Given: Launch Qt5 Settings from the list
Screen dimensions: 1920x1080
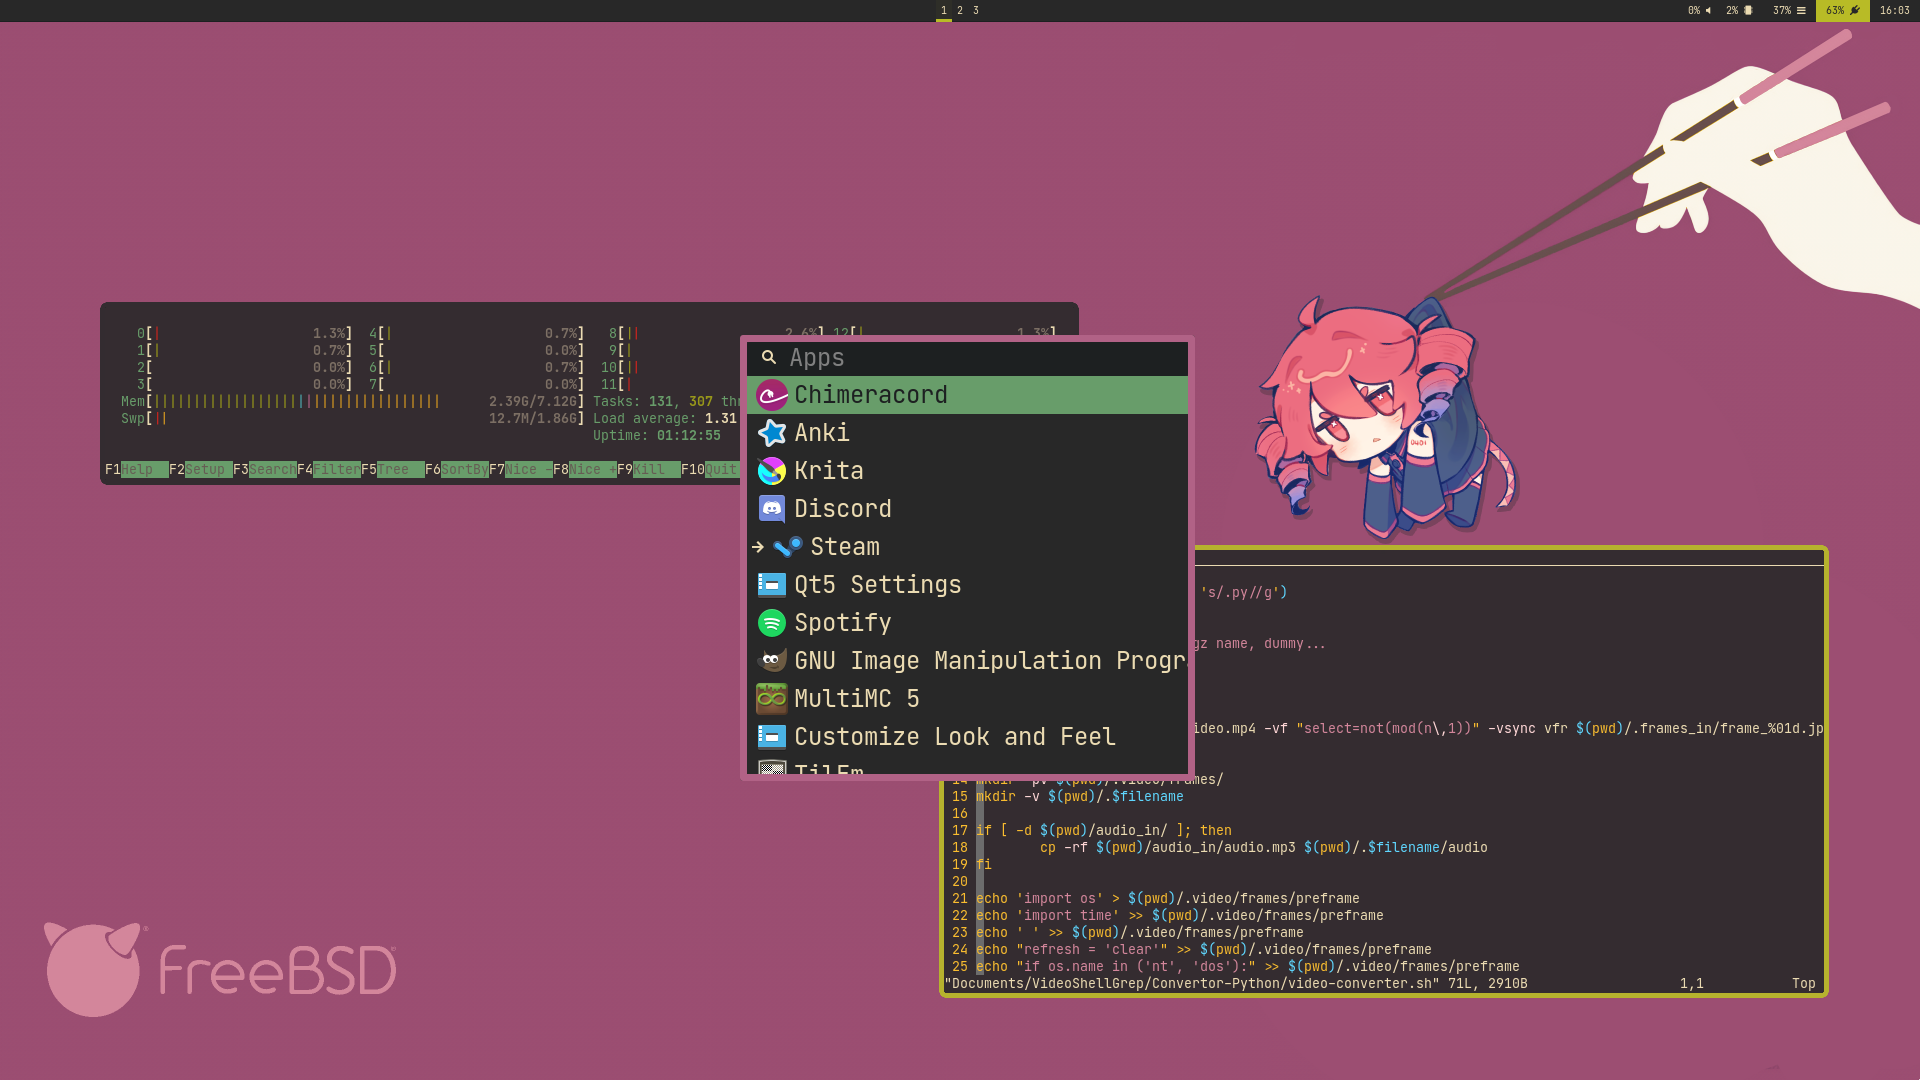Looking at the screenshot, I should (877, 585).
